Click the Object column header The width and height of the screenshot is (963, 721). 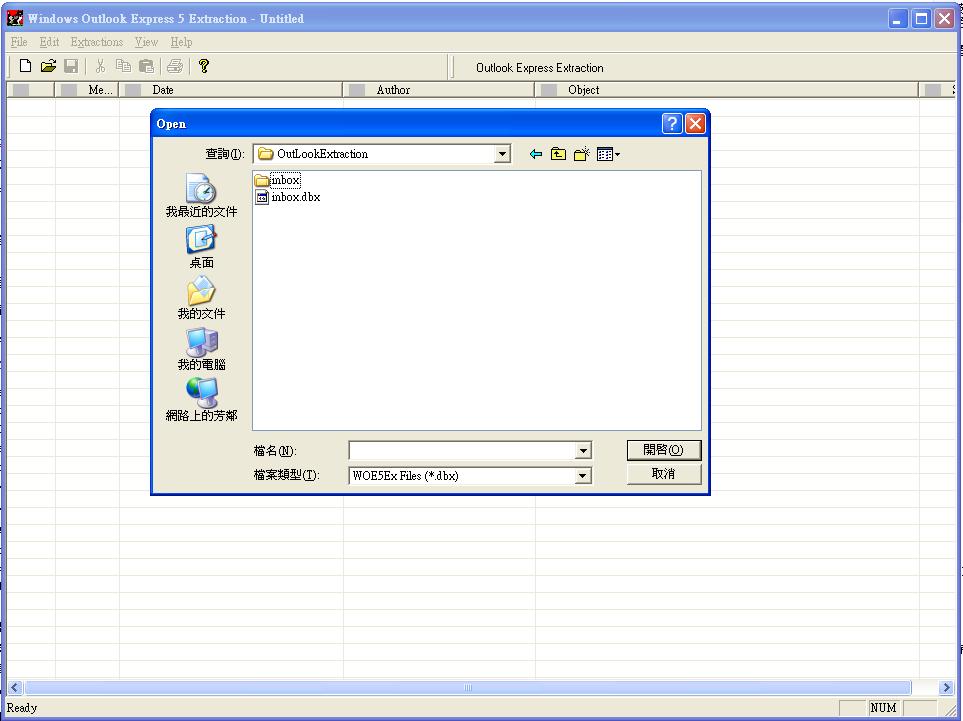coord(727,90)
